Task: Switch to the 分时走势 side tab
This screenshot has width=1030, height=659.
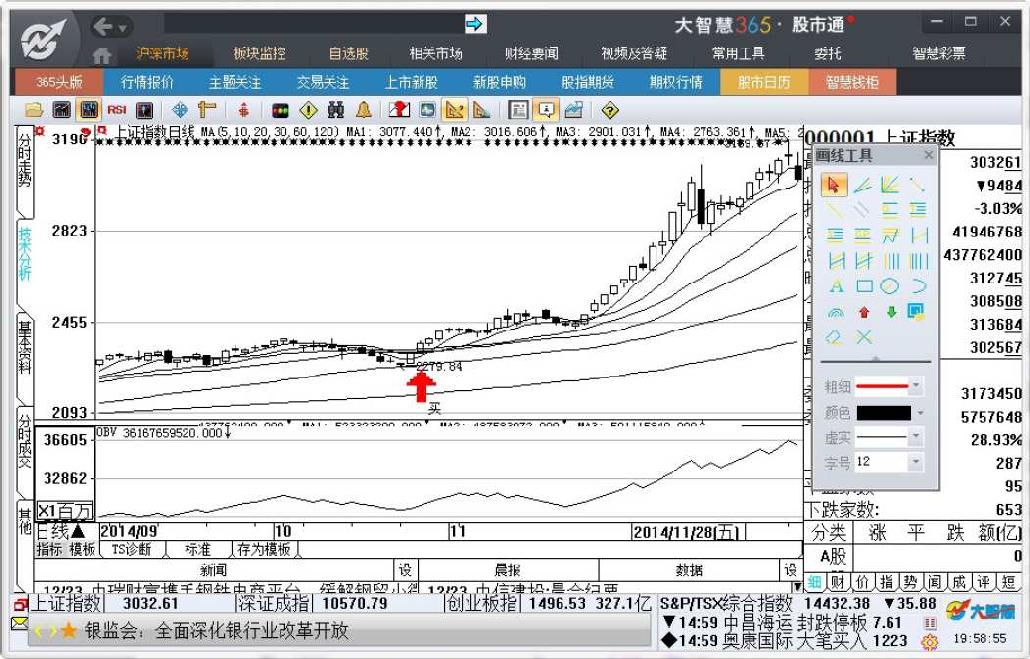Action: click(25, 161)
